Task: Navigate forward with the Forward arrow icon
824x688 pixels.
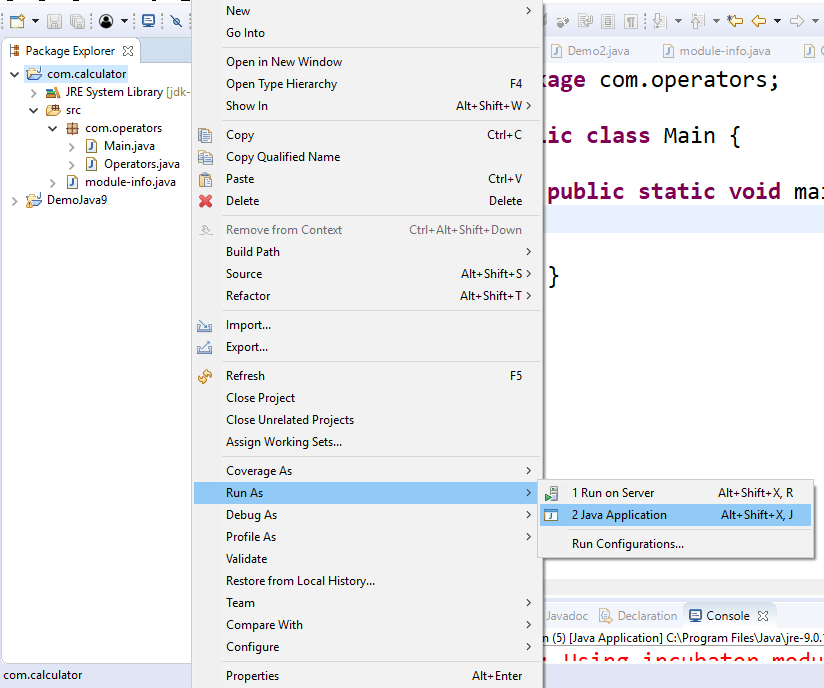Action: click(797, 19)
